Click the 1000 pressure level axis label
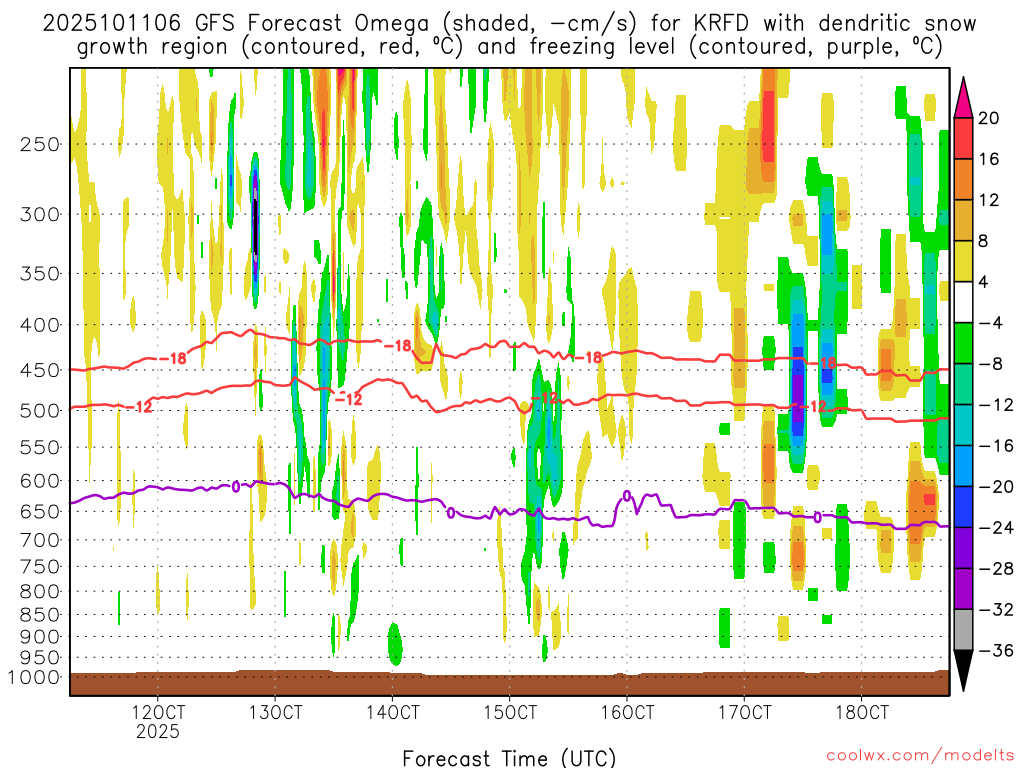This screenshot has height=768, width=1024. tap(35, 677)
